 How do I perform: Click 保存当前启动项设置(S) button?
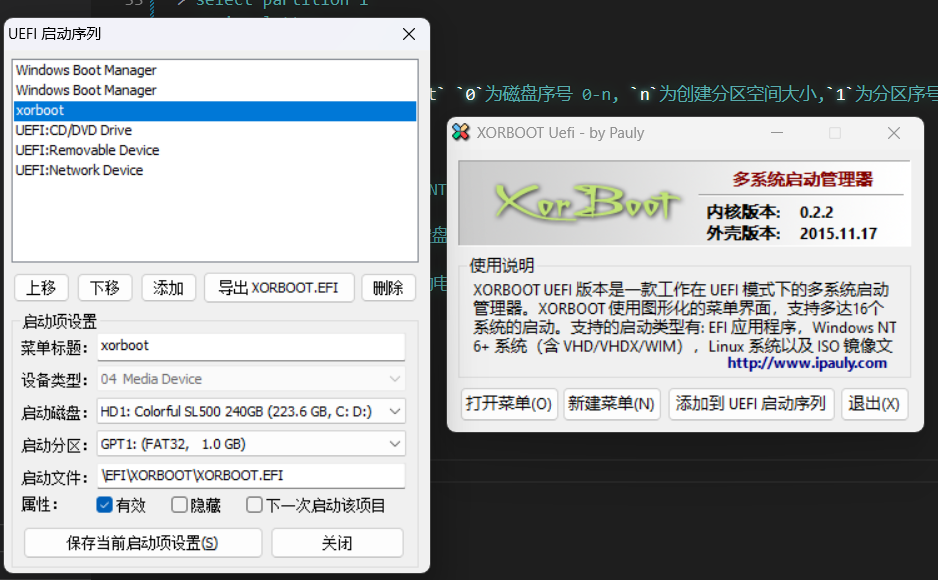[142, 542]
